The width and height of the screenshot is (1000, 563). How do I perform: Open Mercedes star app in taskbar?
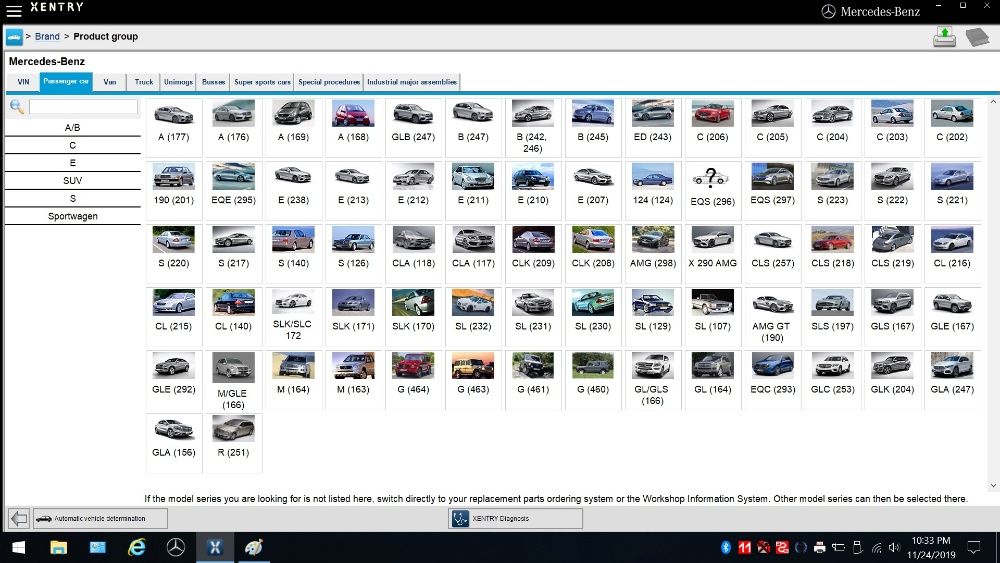176,547
